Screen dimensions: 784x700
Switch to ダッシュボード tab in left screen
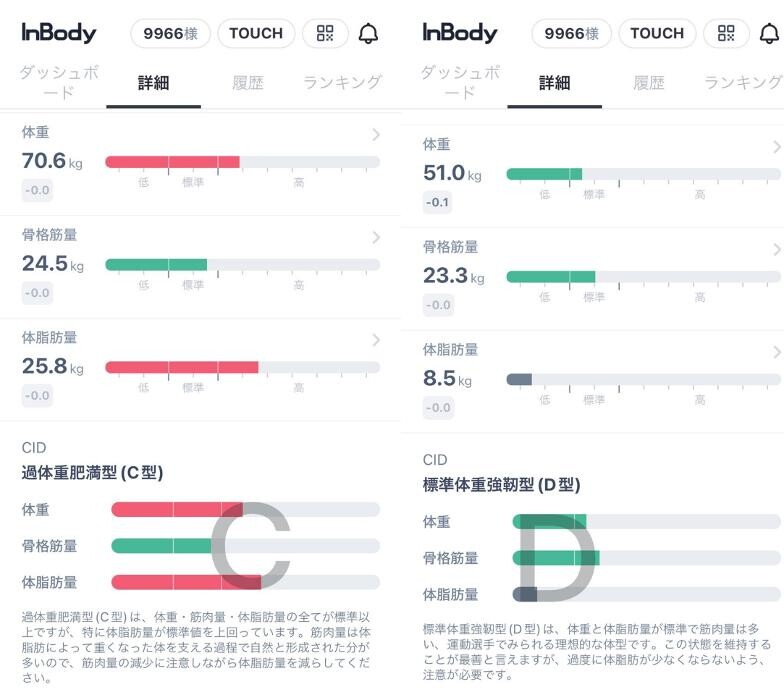[59, 82]
